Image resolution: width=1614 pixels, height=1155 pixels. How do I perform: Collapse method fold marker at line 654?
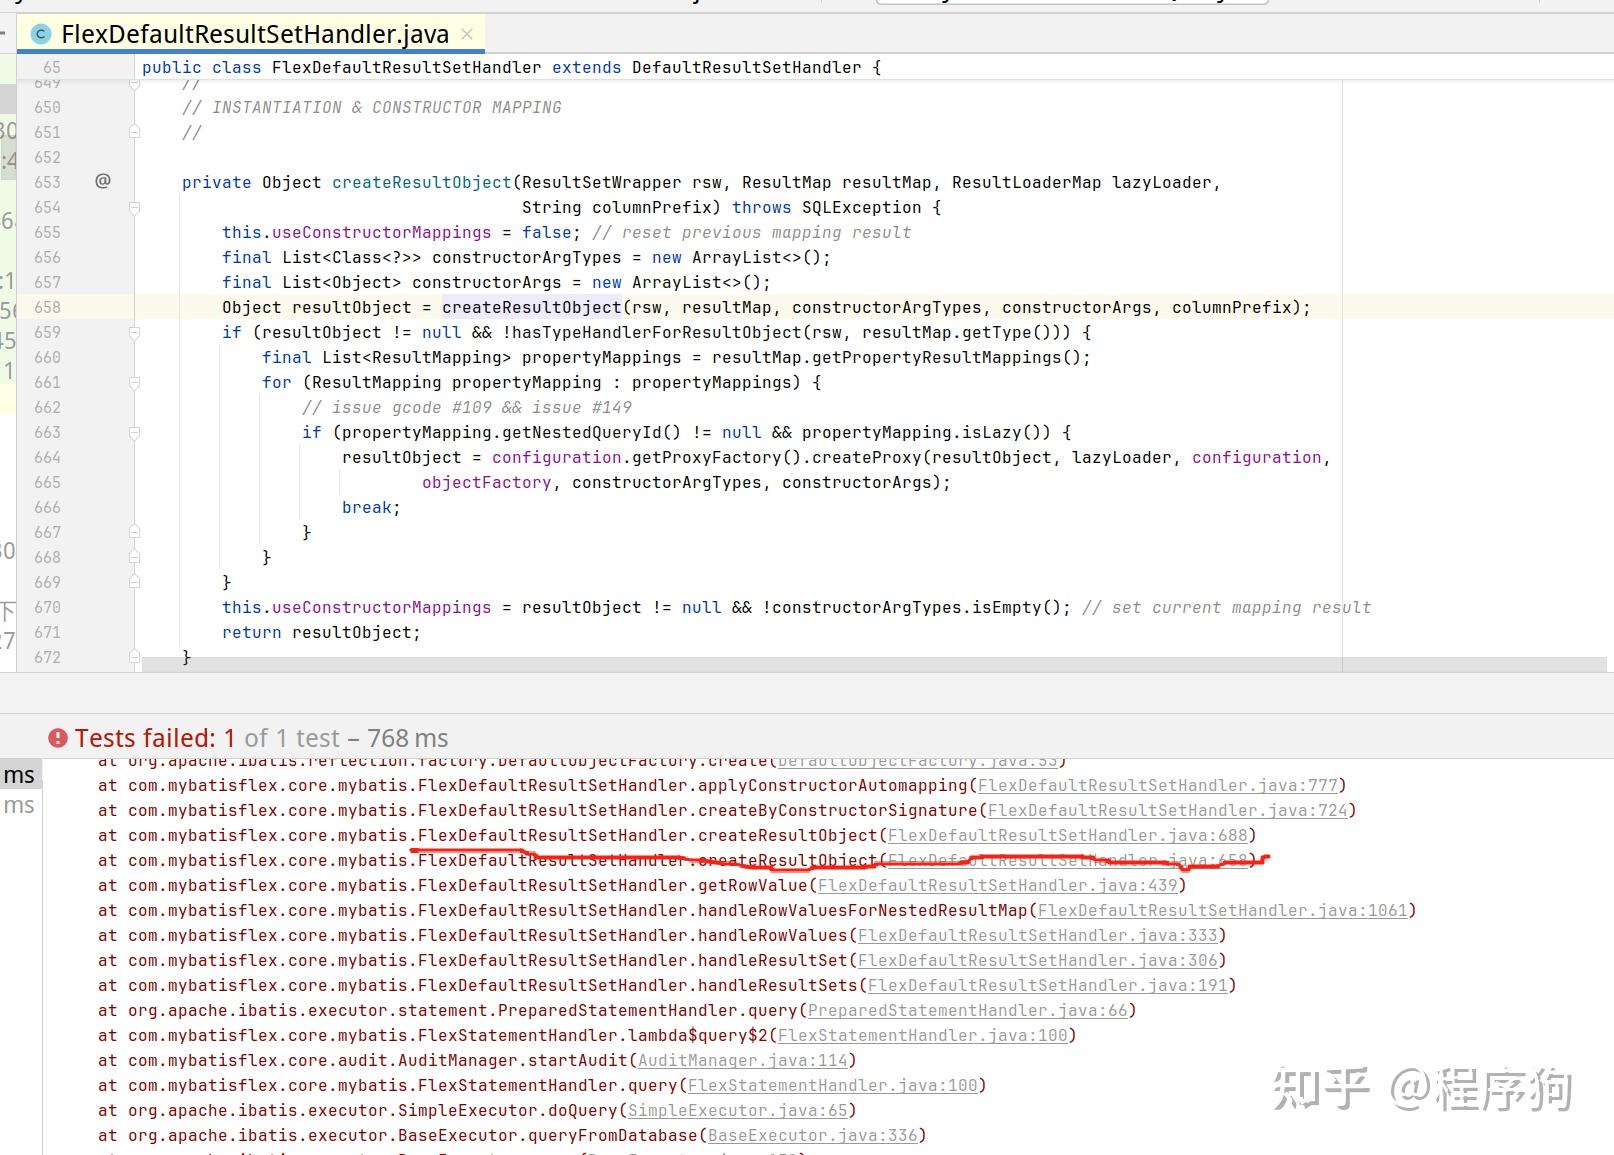tap(134, 207)
